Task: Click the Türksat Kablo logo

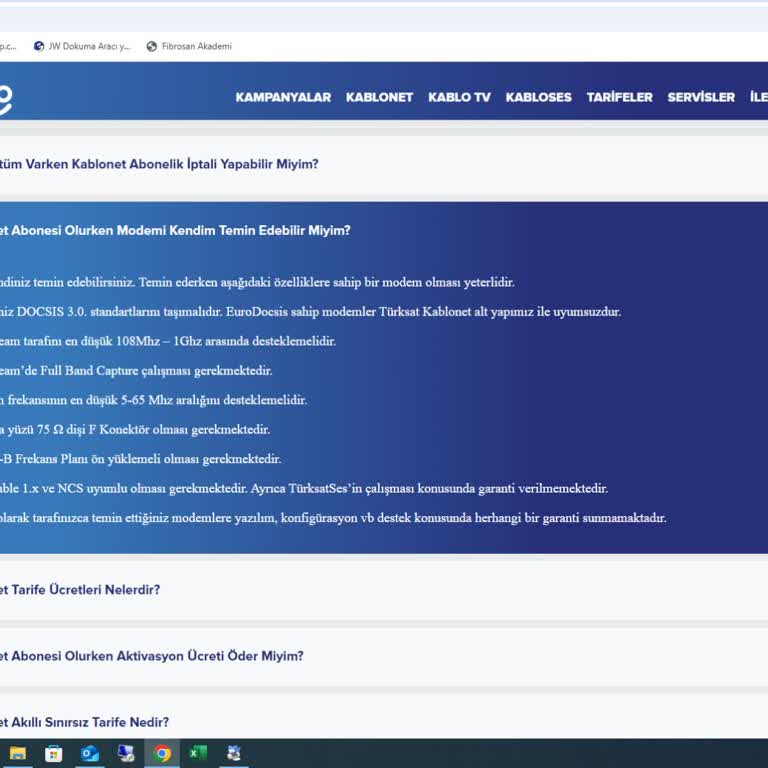Action: point(5,100)
